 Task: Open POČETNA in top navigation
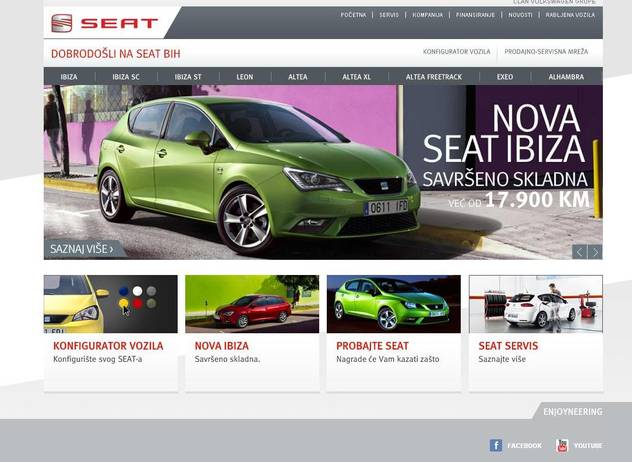353,15
